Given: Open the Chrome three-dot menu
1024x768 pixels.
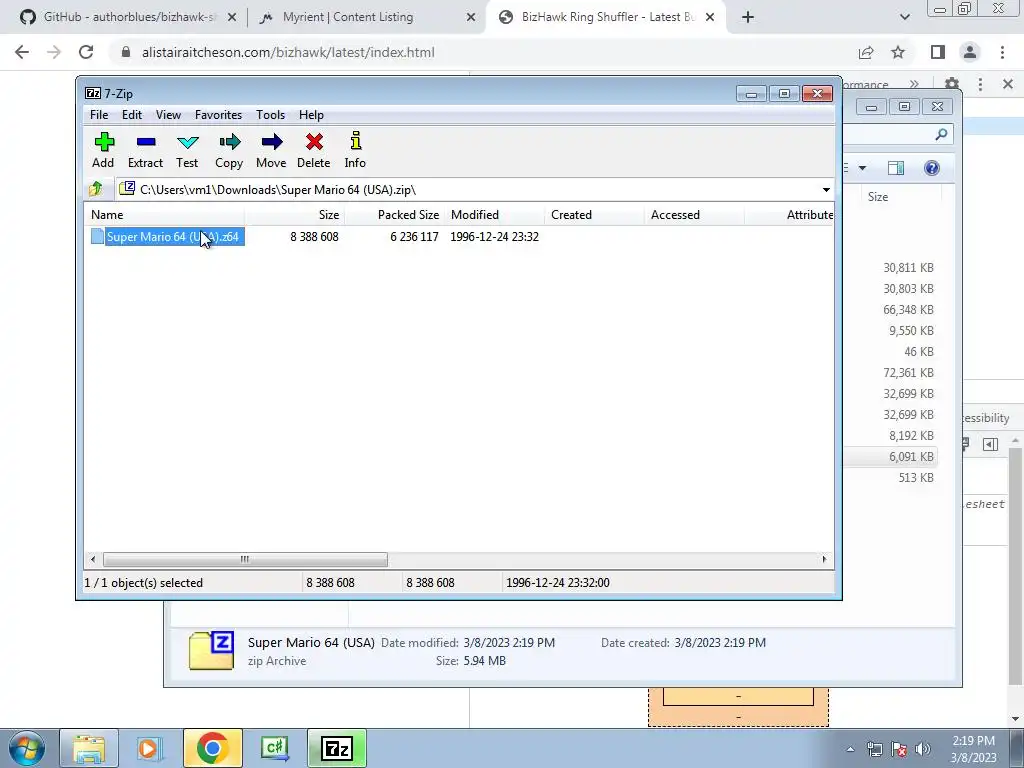Looking at the screenshot, I should click(1002, 52).
